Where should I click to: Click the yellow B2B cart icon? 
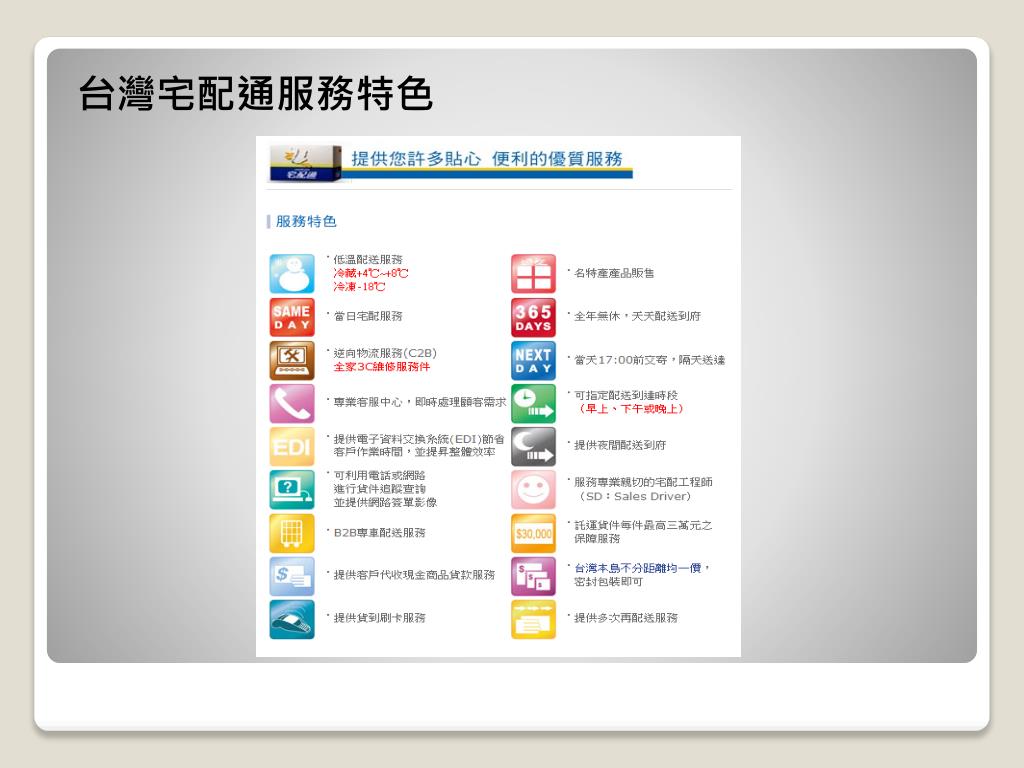click(x=292, y=533)
